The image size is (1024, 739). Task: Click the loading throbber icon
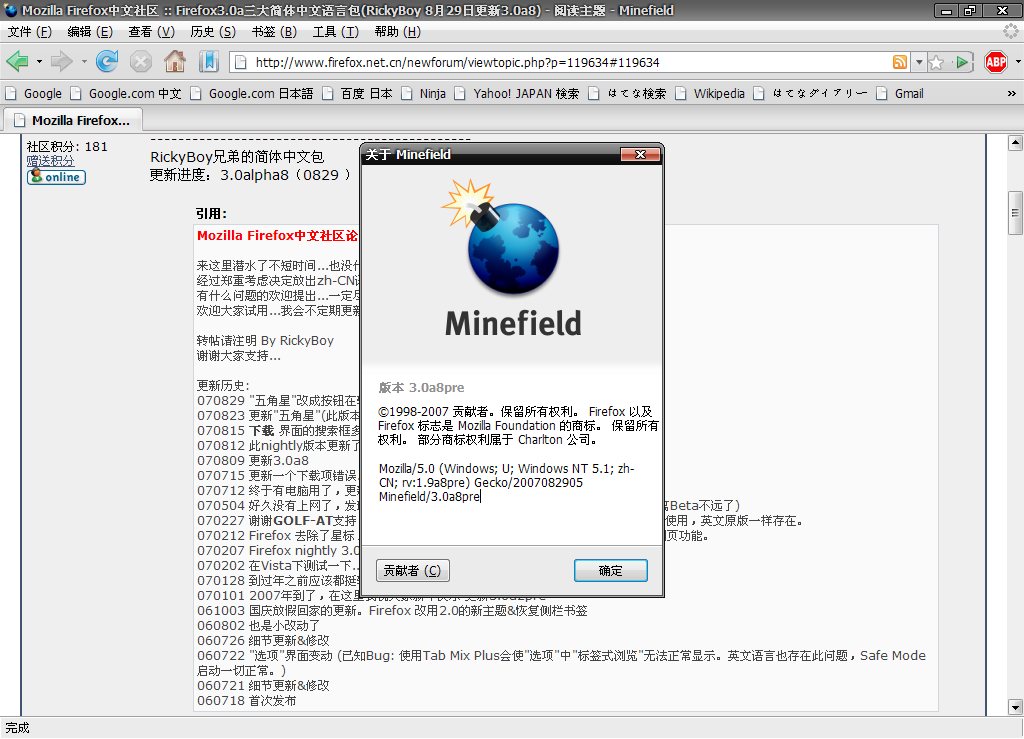coord(1011,31)
